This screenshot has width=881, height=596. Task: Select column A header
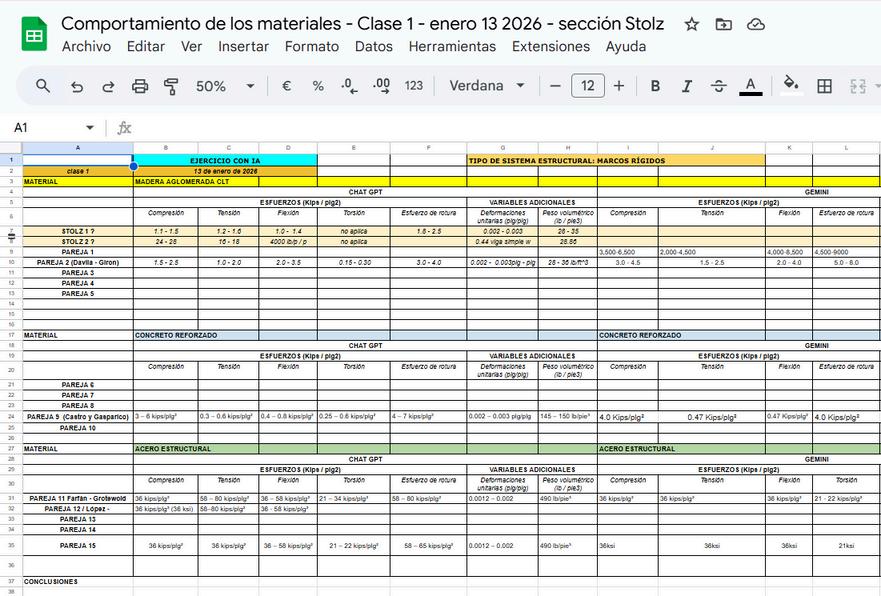click(78, 148)
